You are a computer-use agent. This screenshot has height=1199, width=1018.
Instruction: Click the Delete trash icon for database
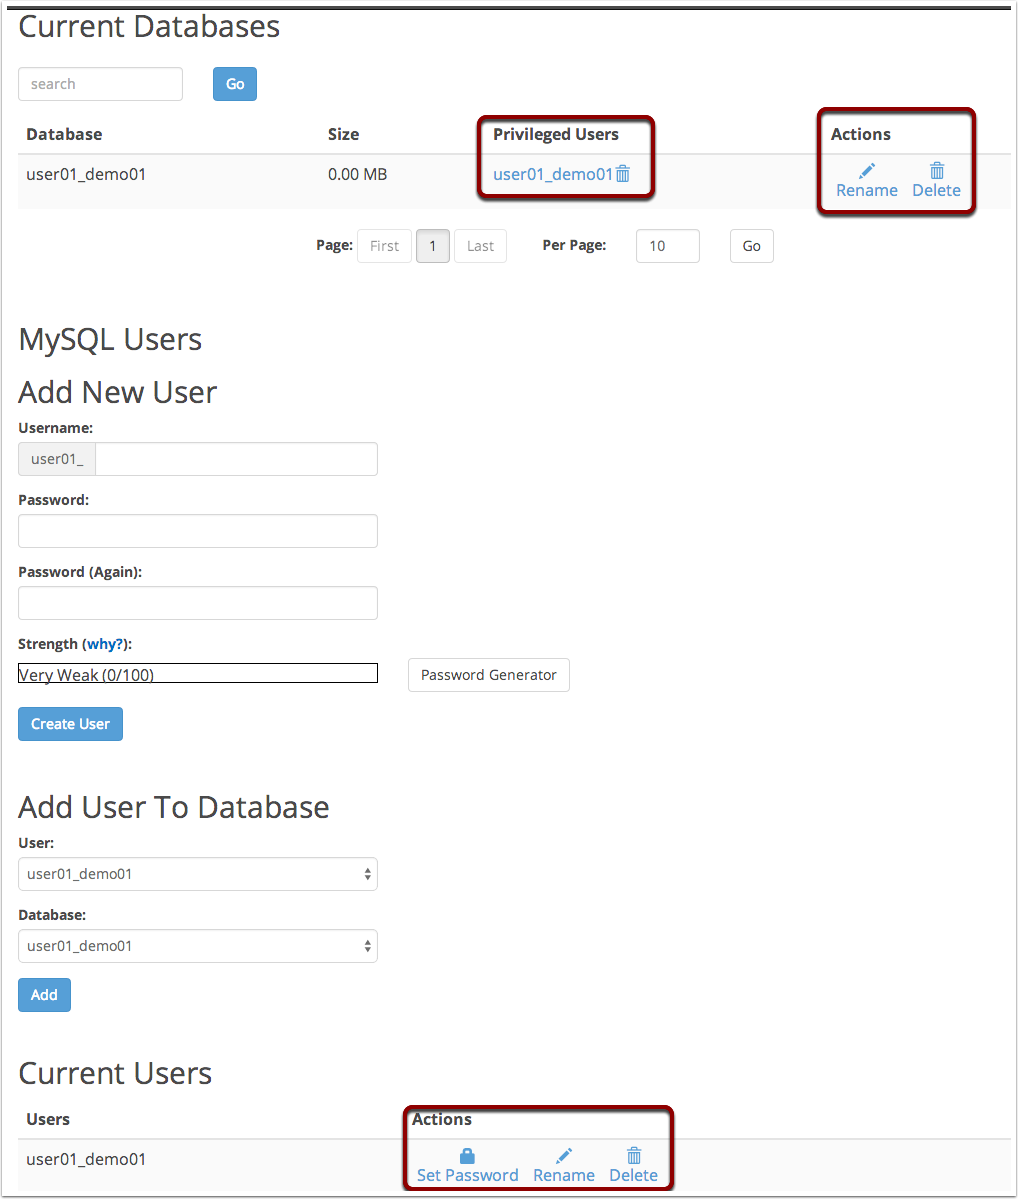[x=937, y=170]
